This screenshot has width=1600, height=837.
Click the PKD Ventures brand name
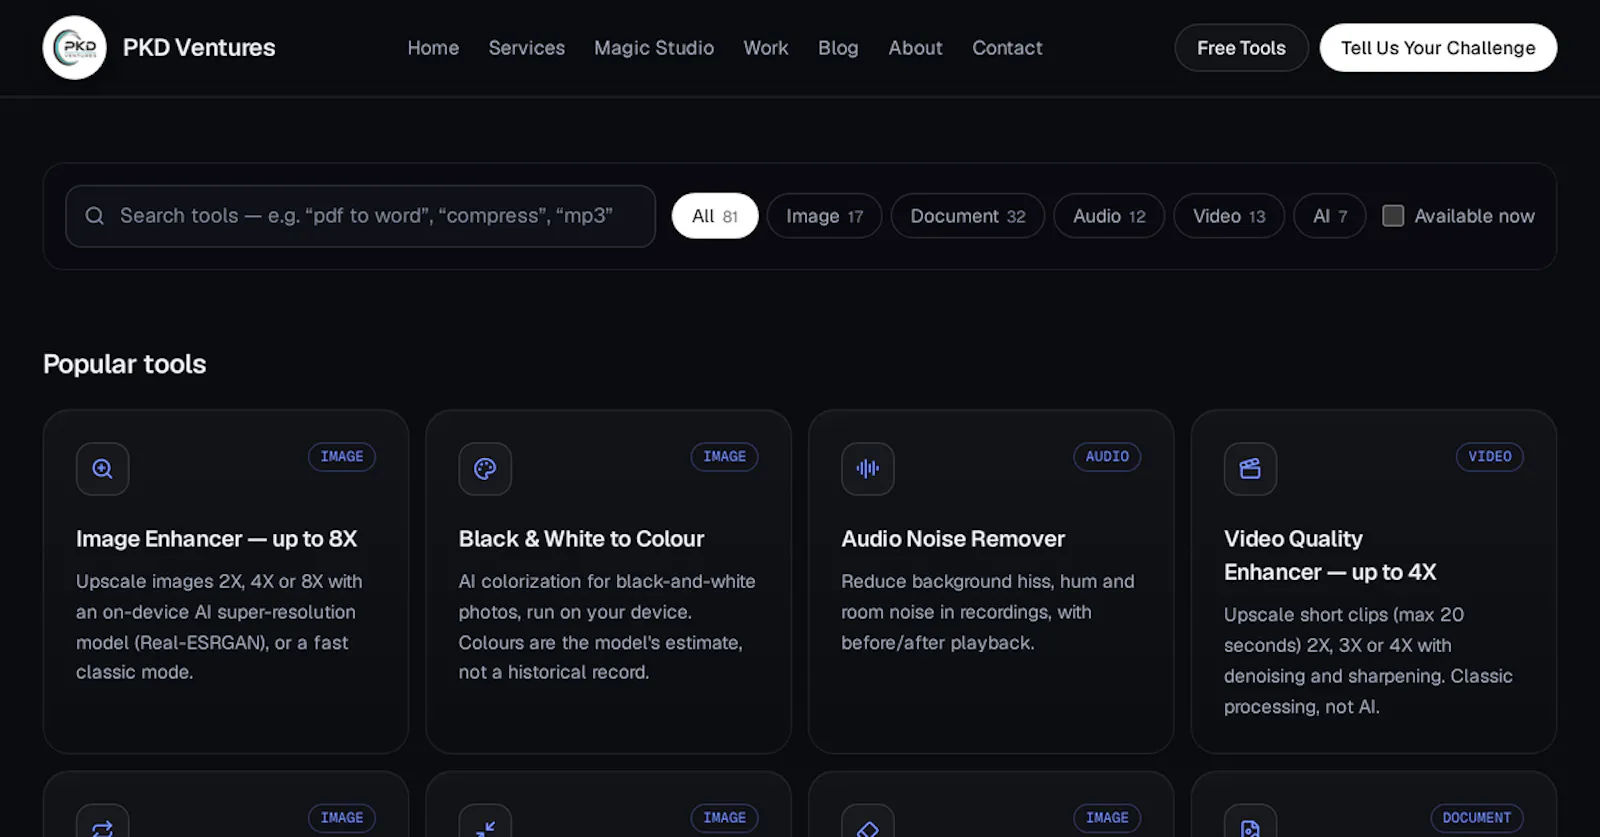[199, 48]
